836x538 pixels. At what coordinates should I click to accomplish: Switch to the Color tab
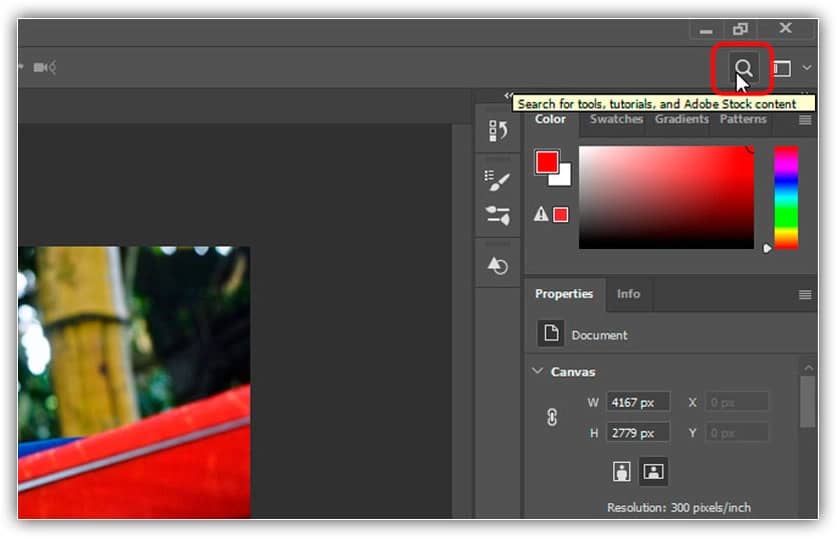(x=550, y=119)
